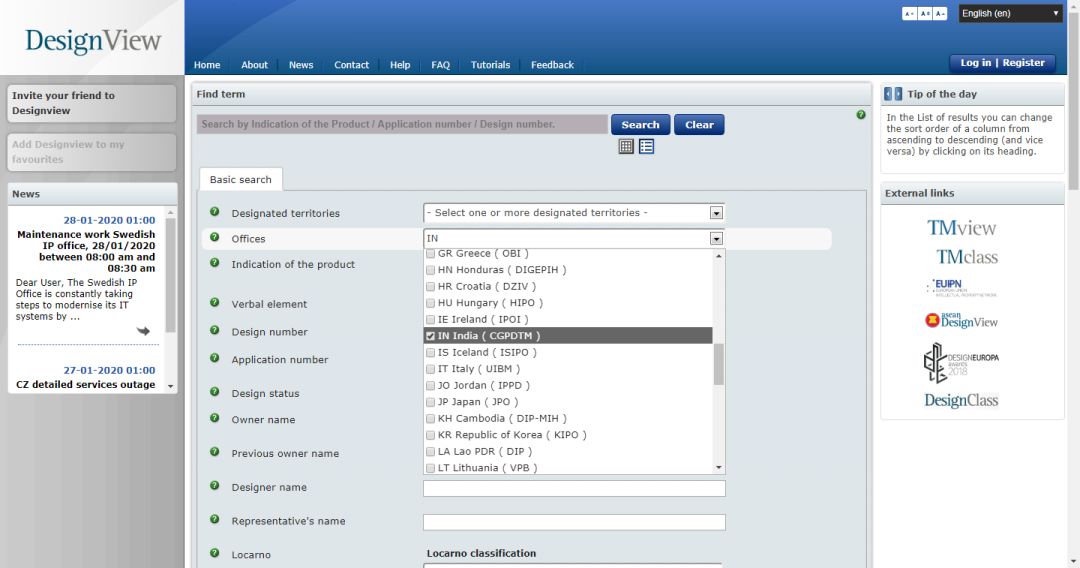Show next tip of the day
1080x568 pixels.
coord(897,94)
